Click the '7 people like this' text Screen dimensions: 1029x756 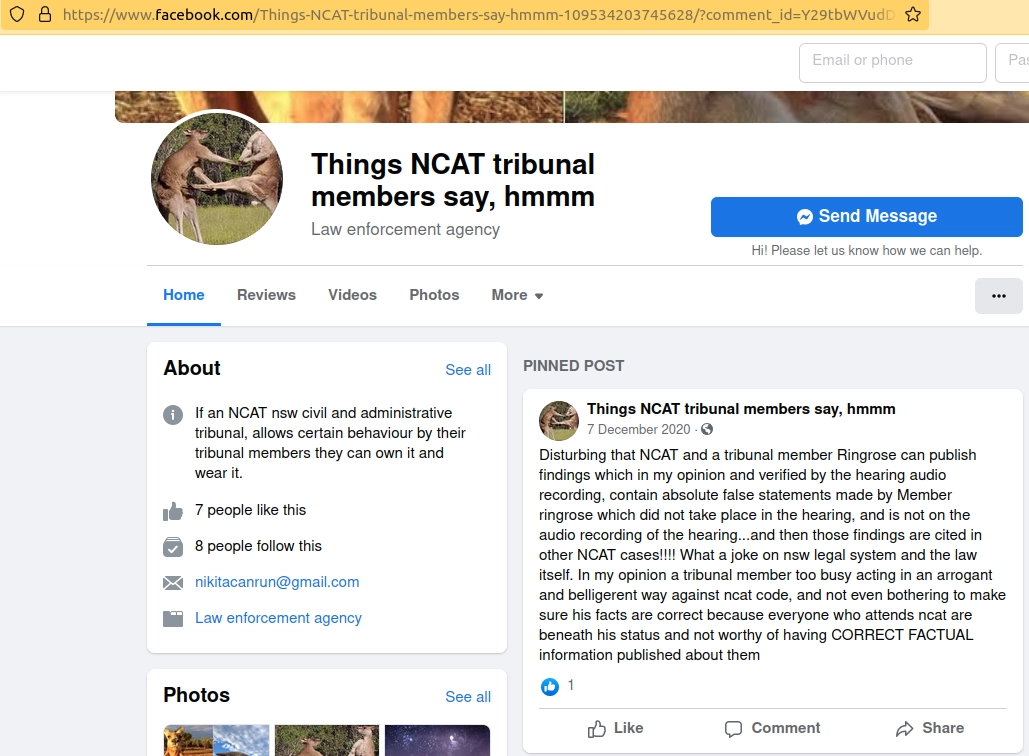tap(250, 510)
